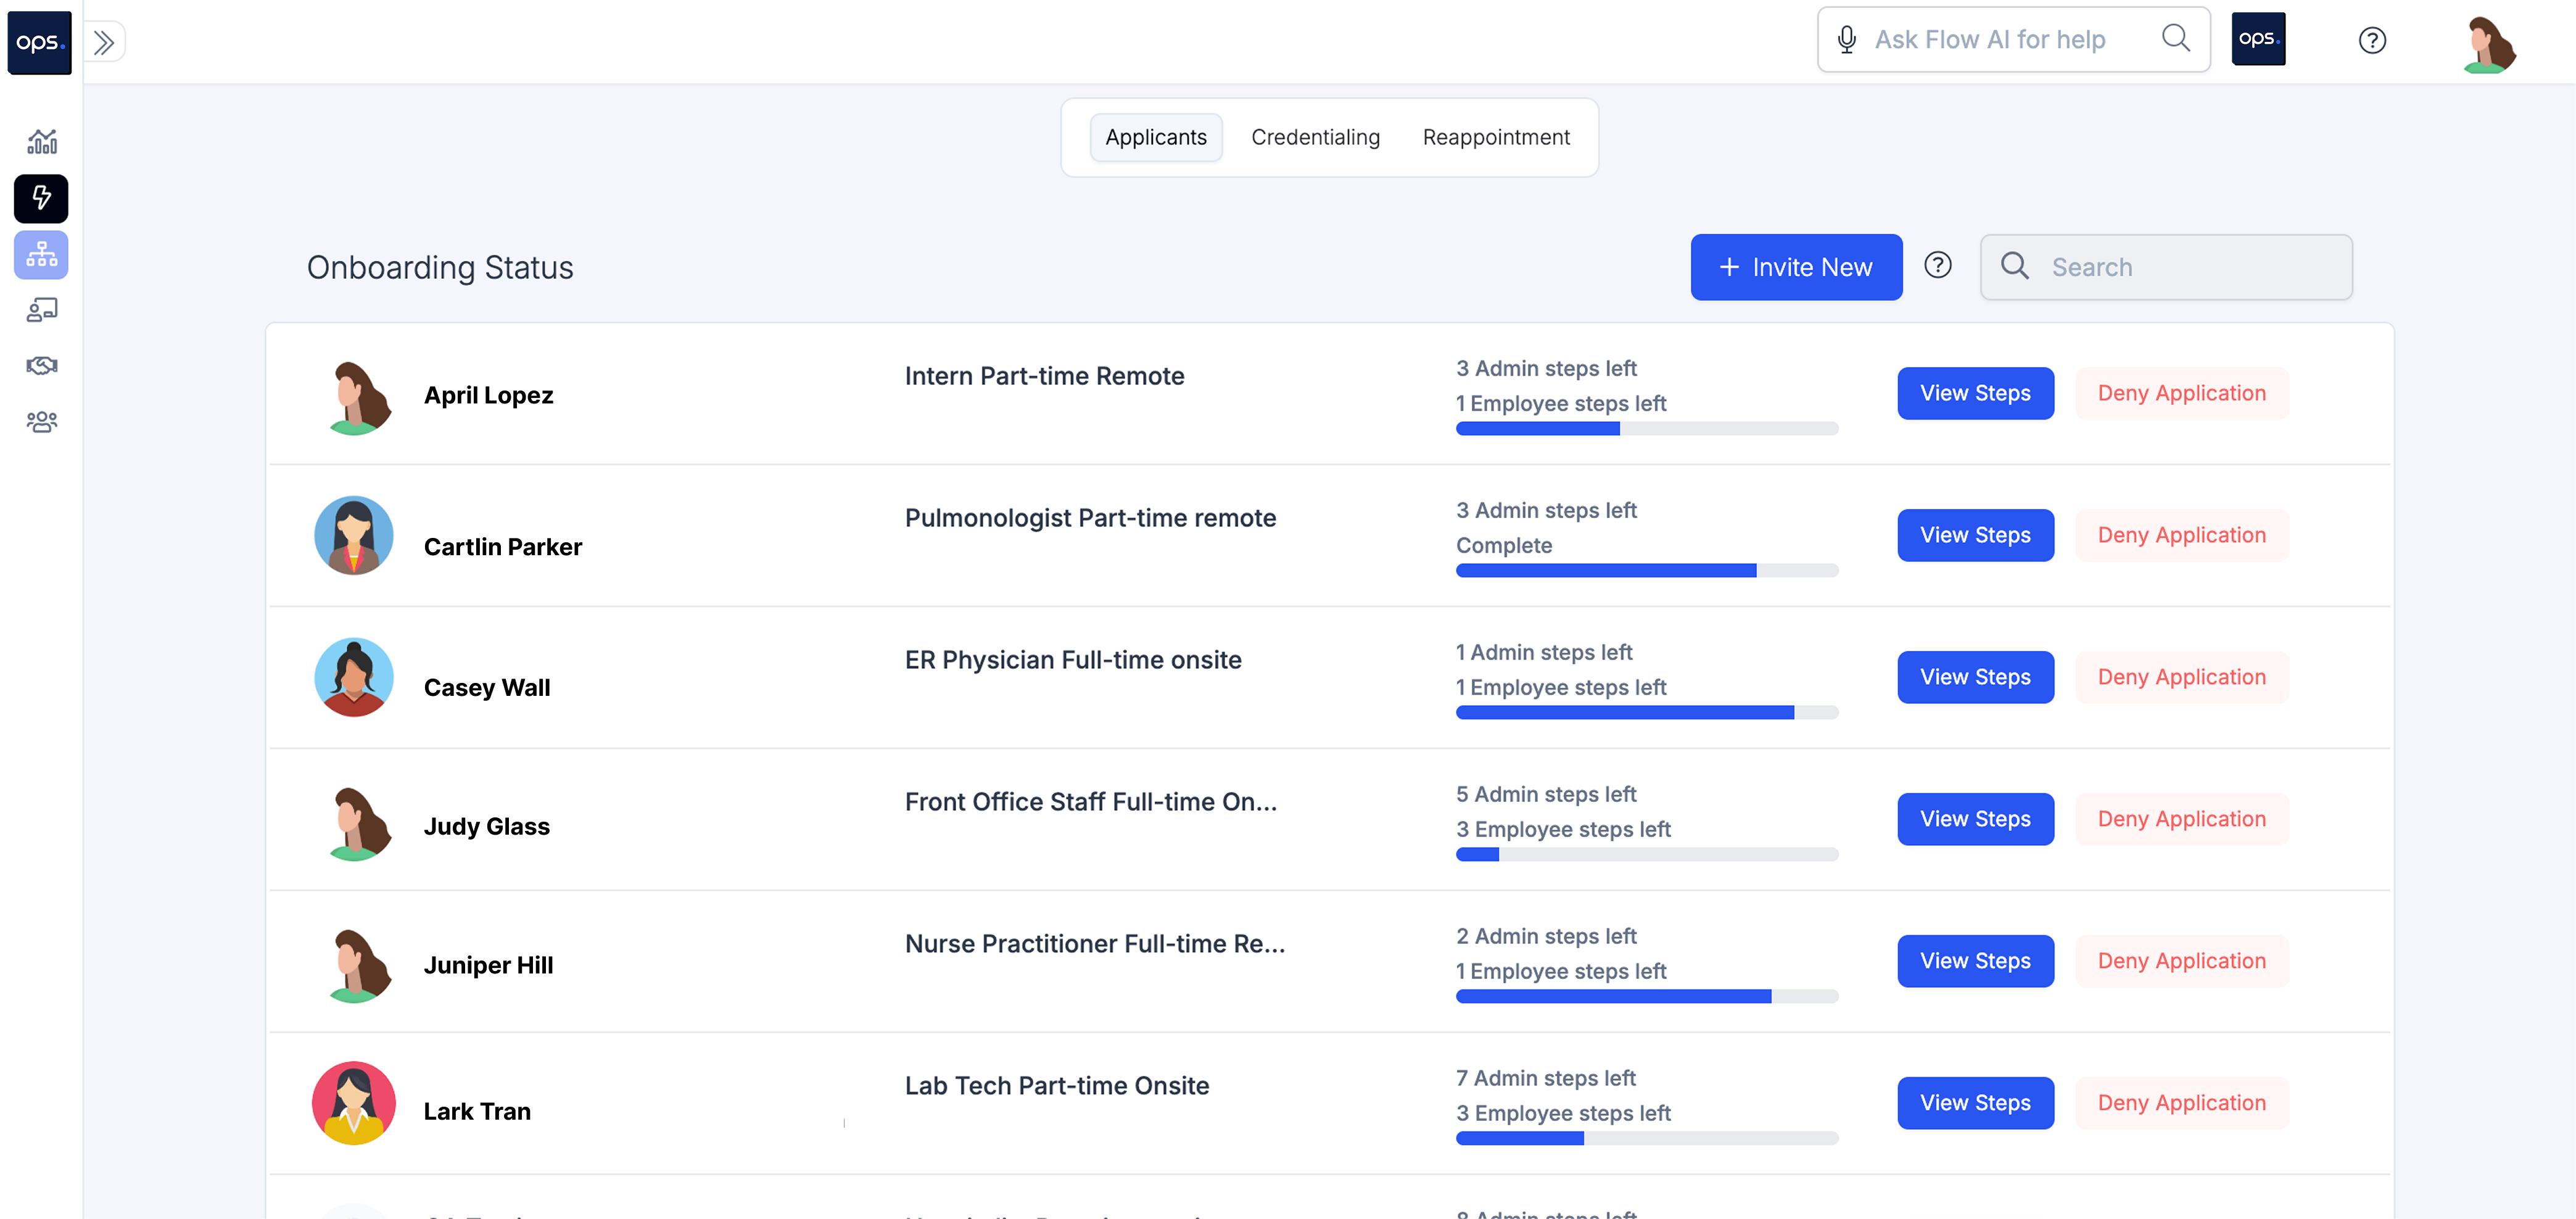Click the Invite New button

click(1795, 267)
